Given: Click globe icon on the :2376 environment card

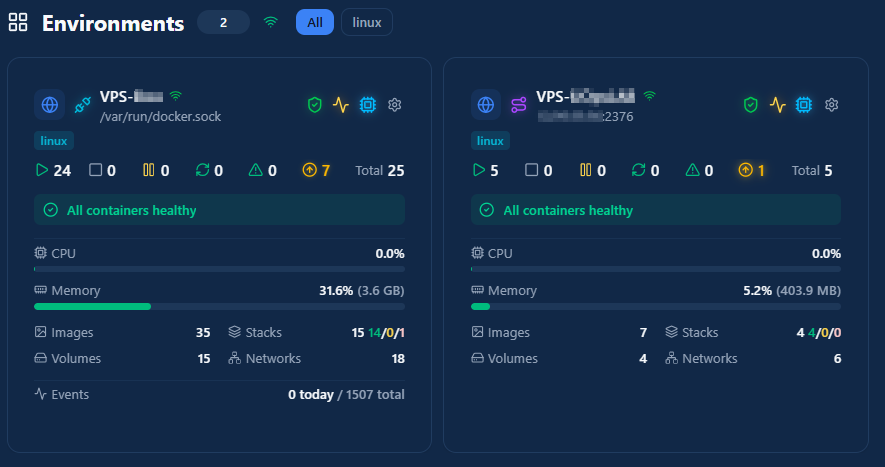Looking at the screenshot, I should (x=486, y=105).
